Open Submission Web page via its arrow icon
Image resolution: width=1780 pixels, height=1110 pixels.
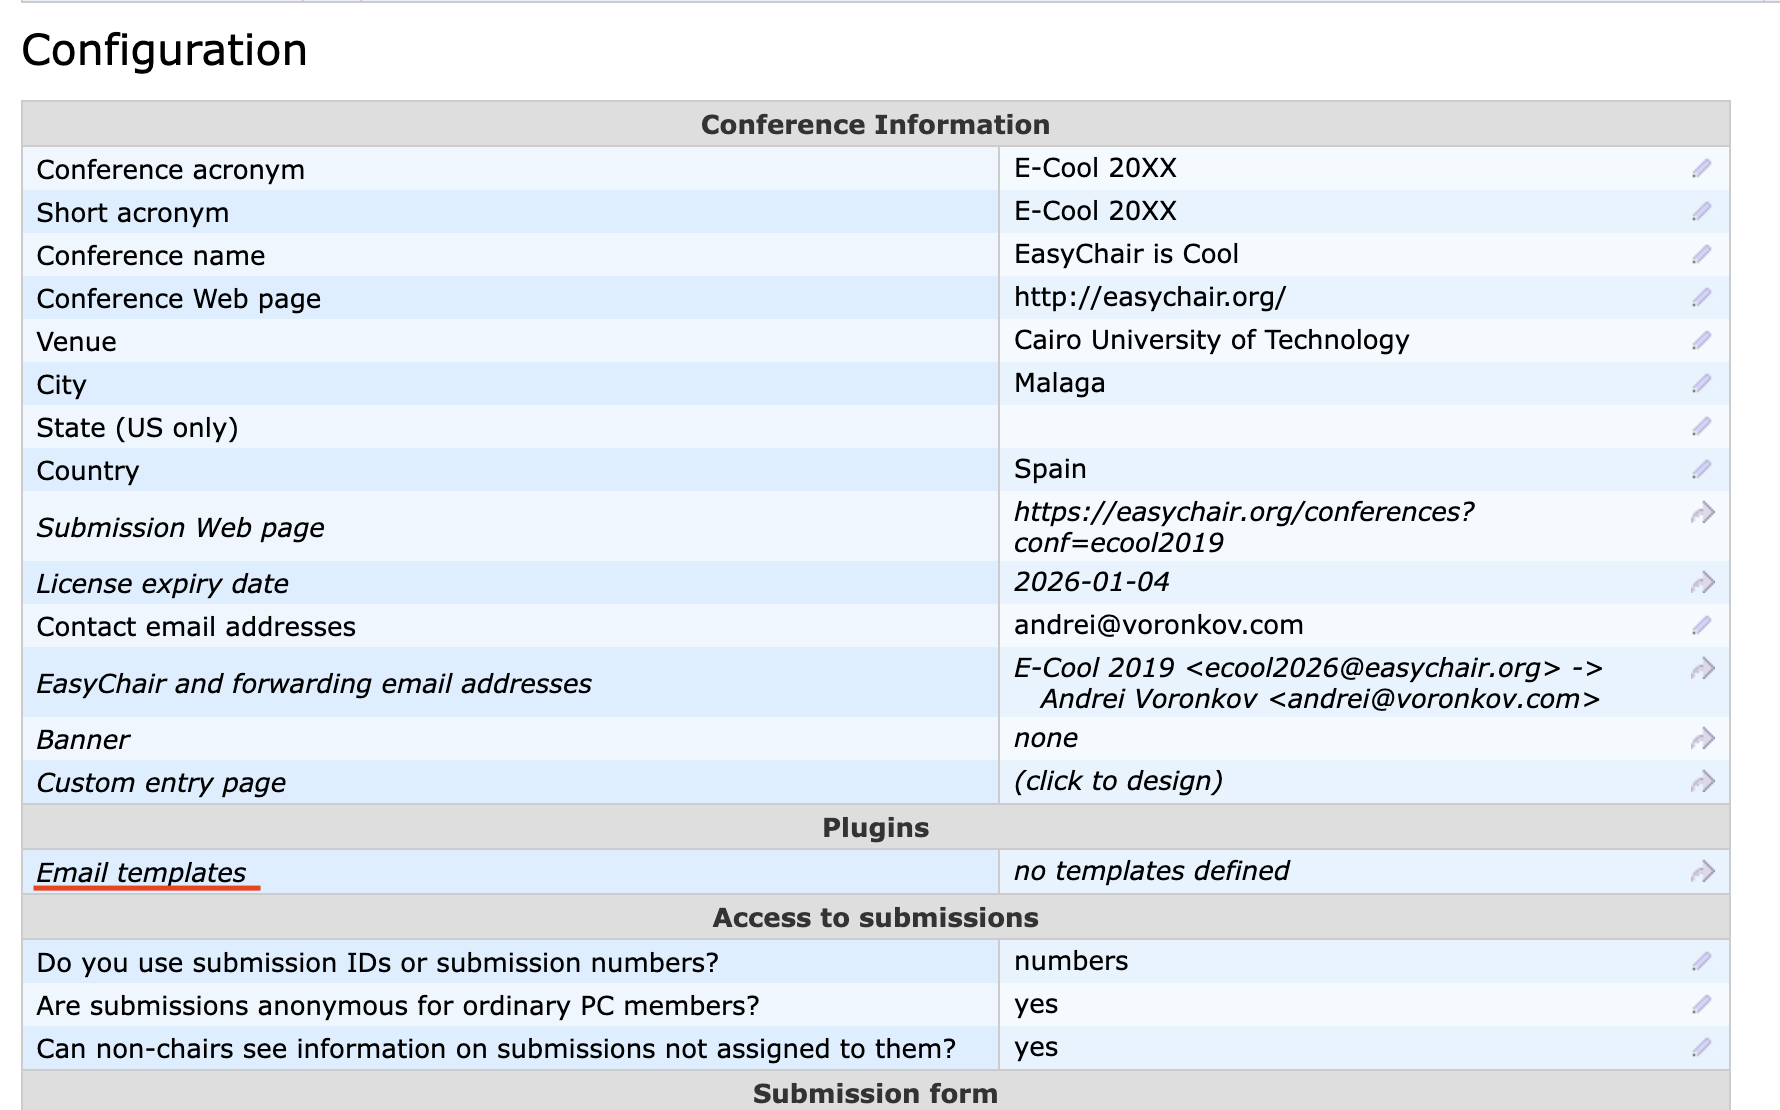1702,513
